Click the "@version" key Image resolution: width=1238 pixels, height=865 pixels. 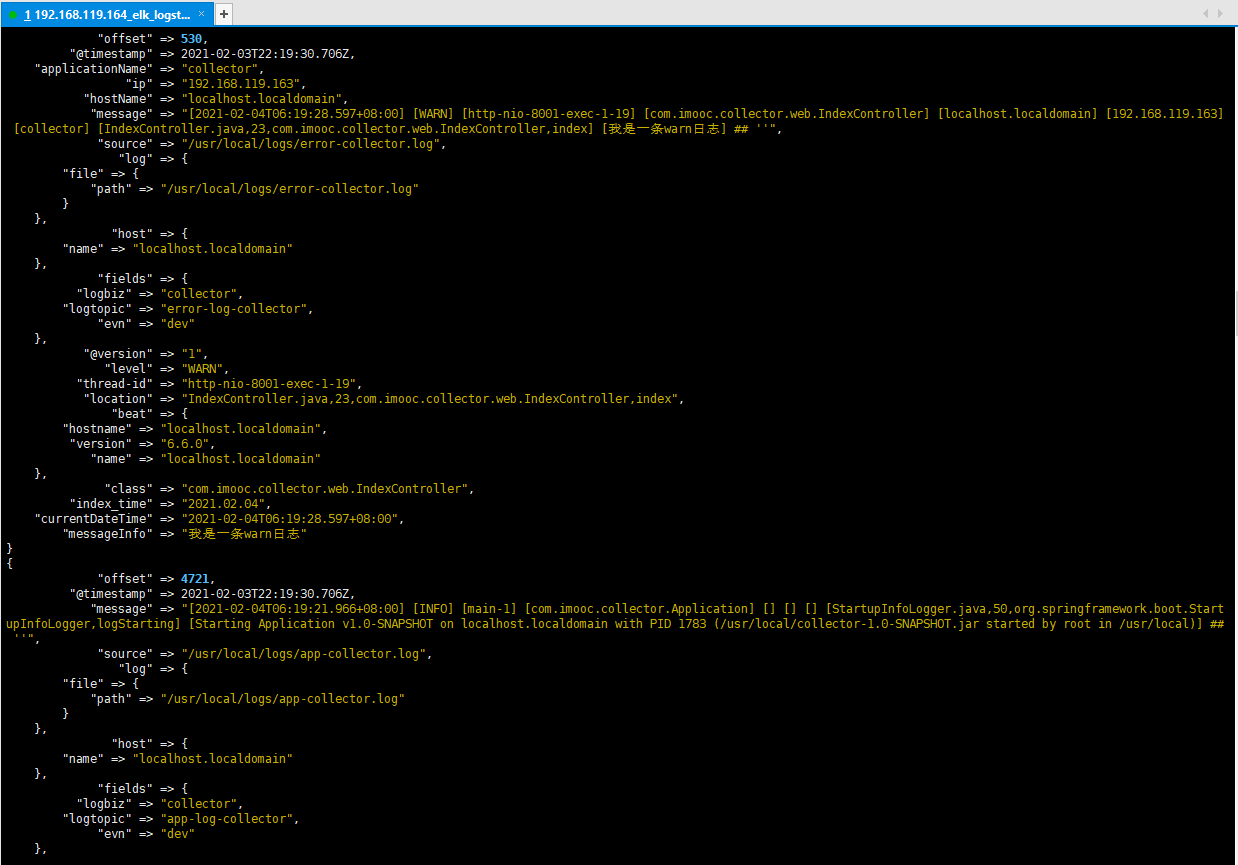pos(118,354)
